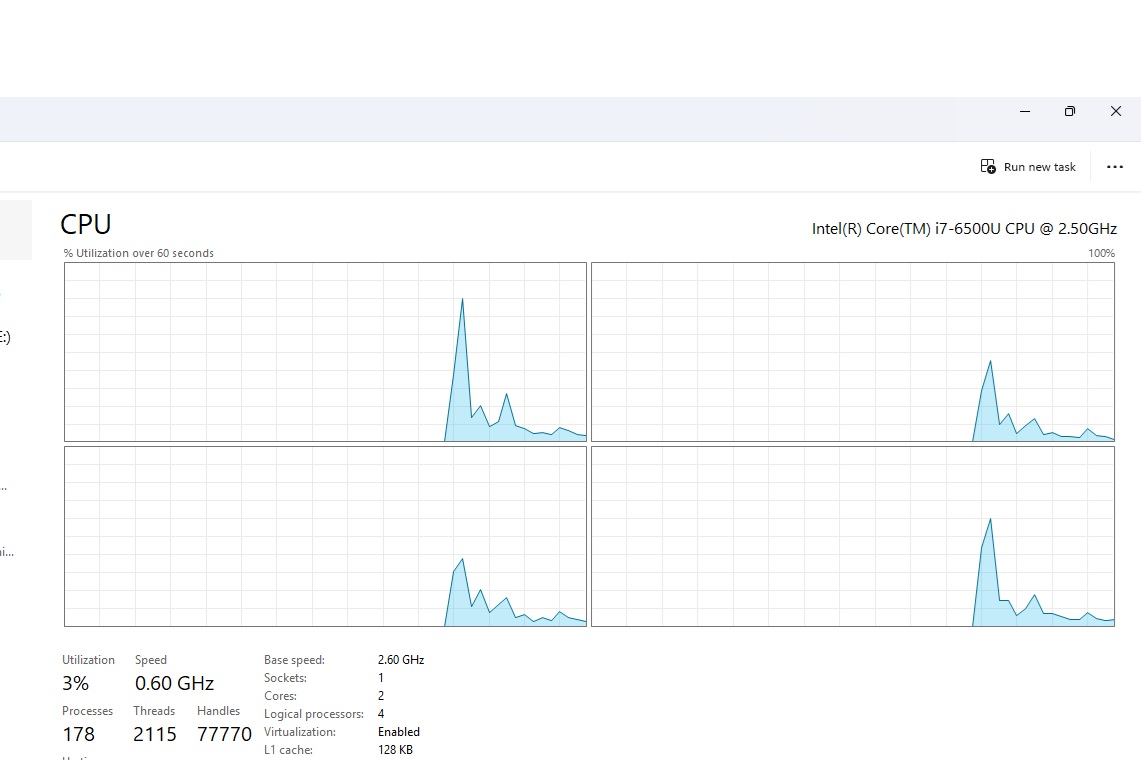1141x760 pixels.
Task: Select the 77770 handles count
Action: coord(224,734)
